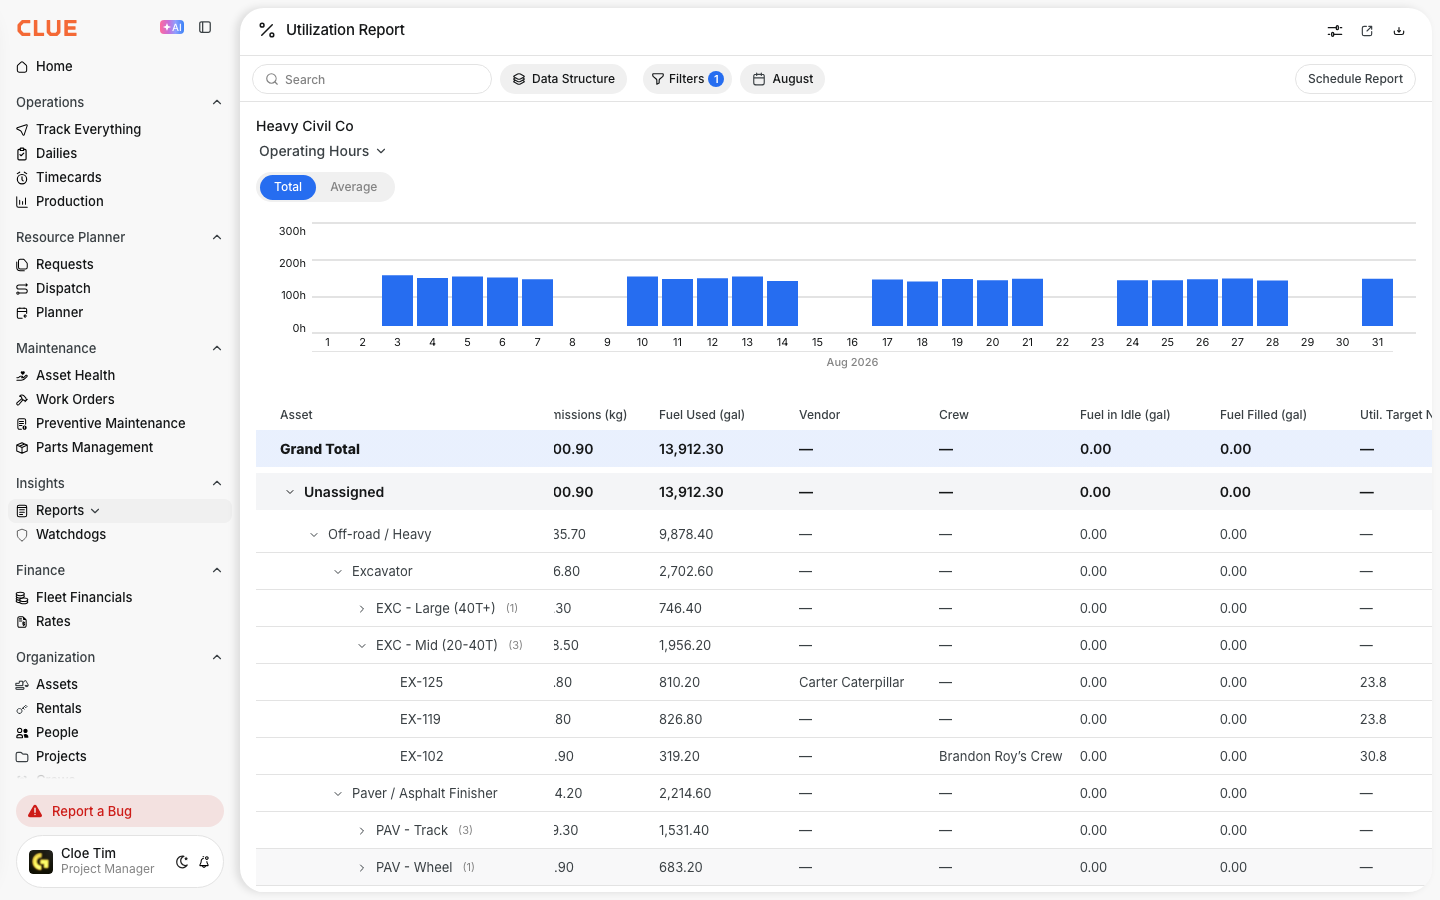Open Planner in sidebar menu
Image resolution: width=1440 pixels, height=900 pixels.
coord(120,312)
